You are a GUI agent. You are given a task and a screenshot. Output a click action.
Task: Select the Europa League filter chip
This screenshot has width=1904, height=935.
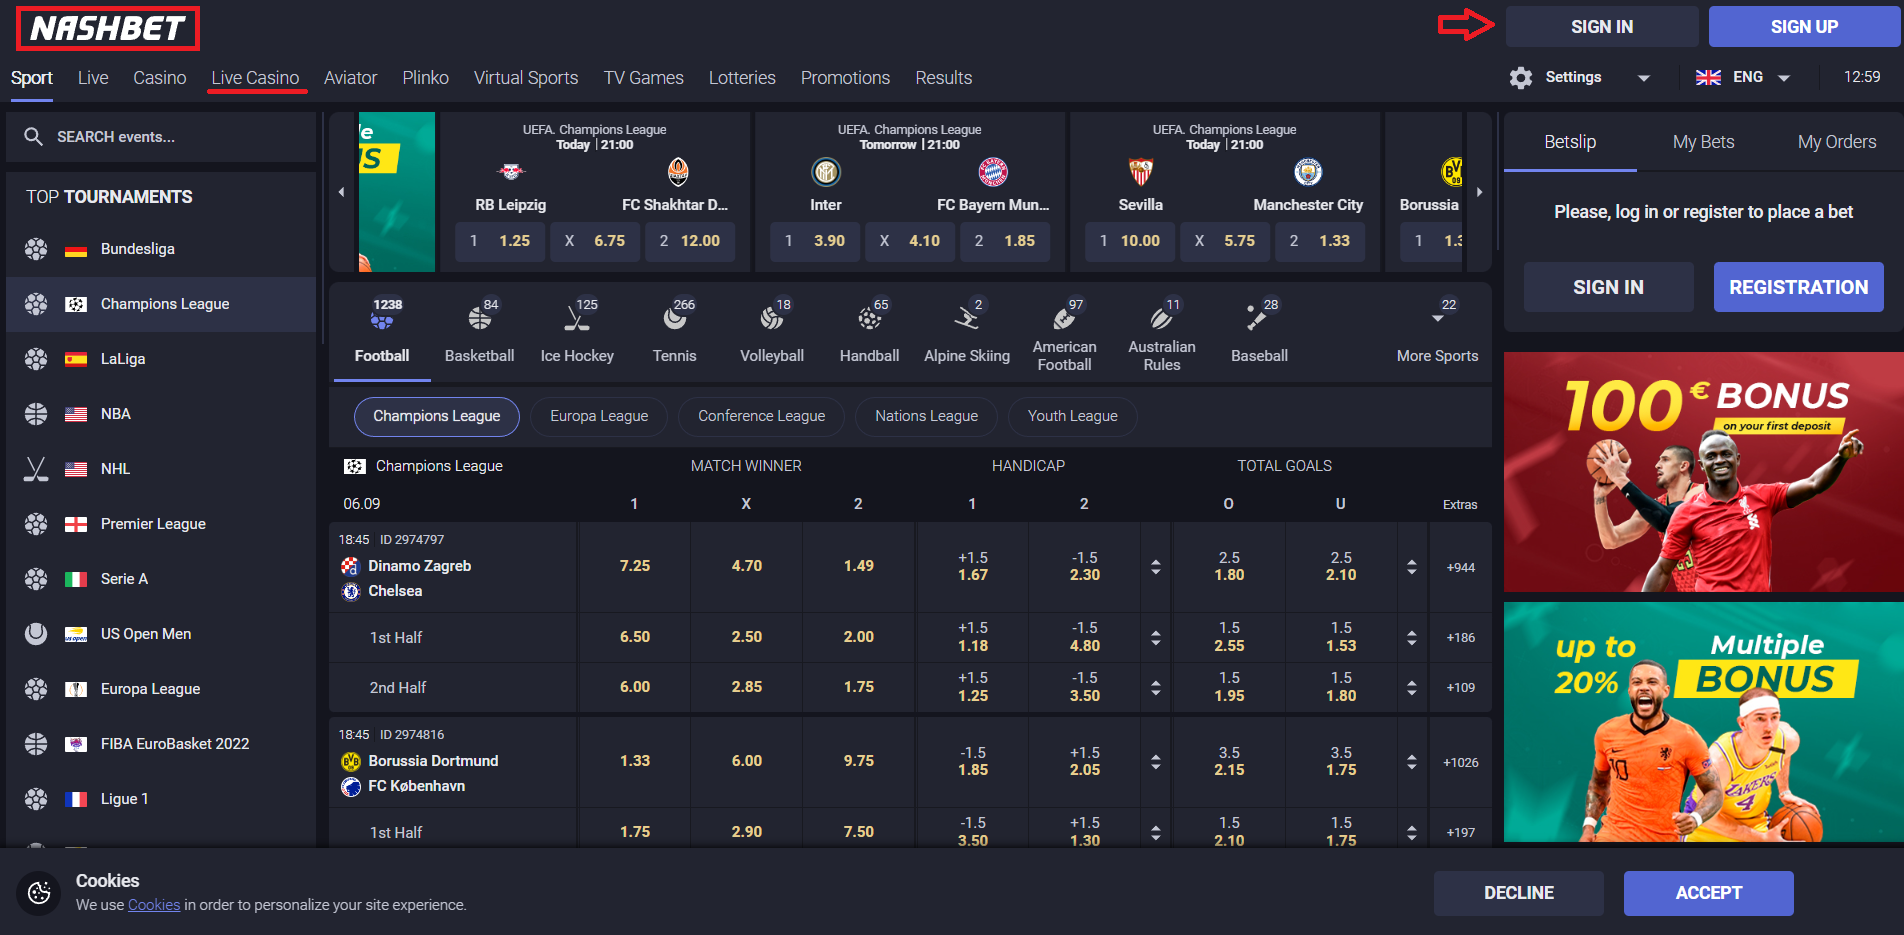pos(599,416)
